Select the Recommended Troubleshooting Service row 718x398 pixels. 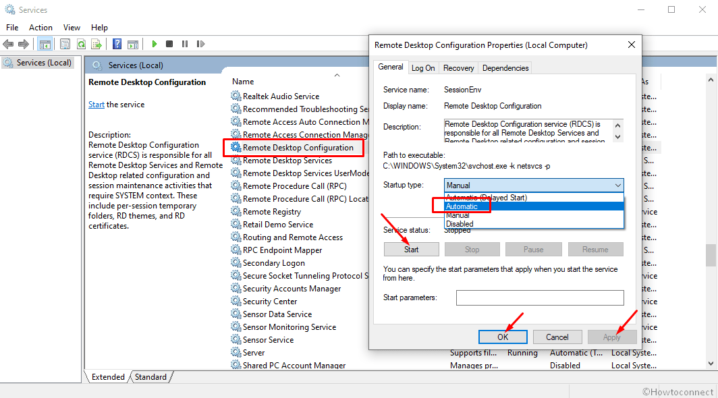coord(299,109)
